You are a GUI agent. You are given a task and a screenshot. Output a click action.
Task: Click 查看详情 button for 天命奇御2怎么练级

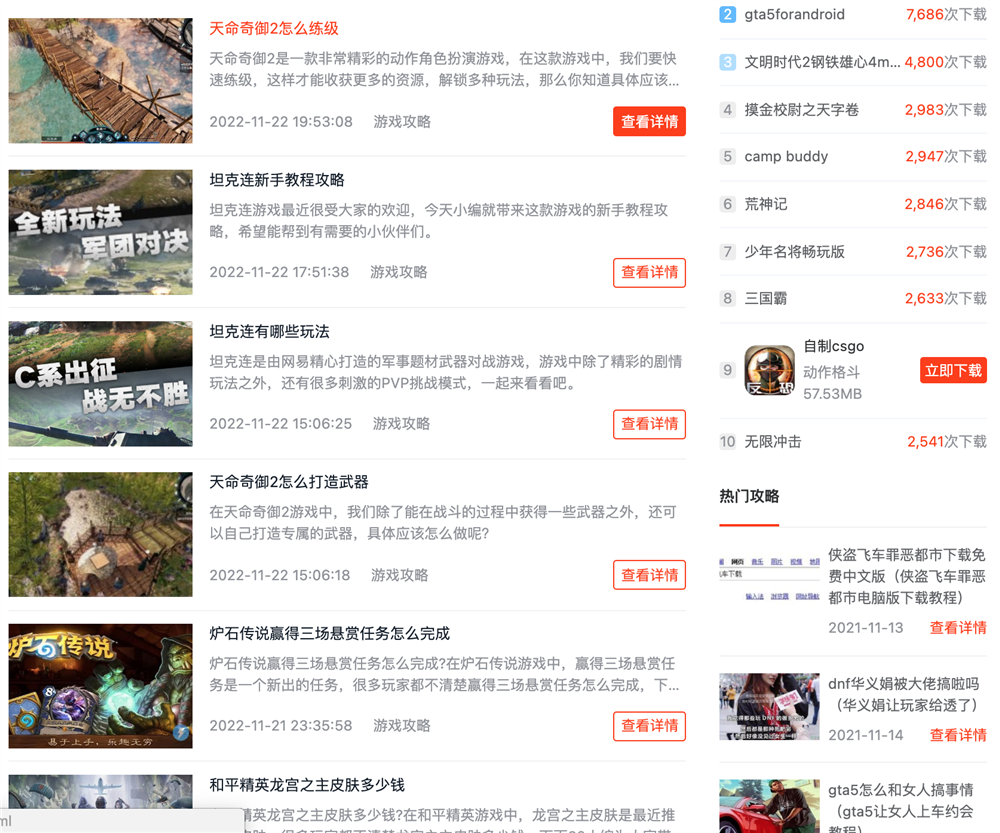[x=649, y=122]
